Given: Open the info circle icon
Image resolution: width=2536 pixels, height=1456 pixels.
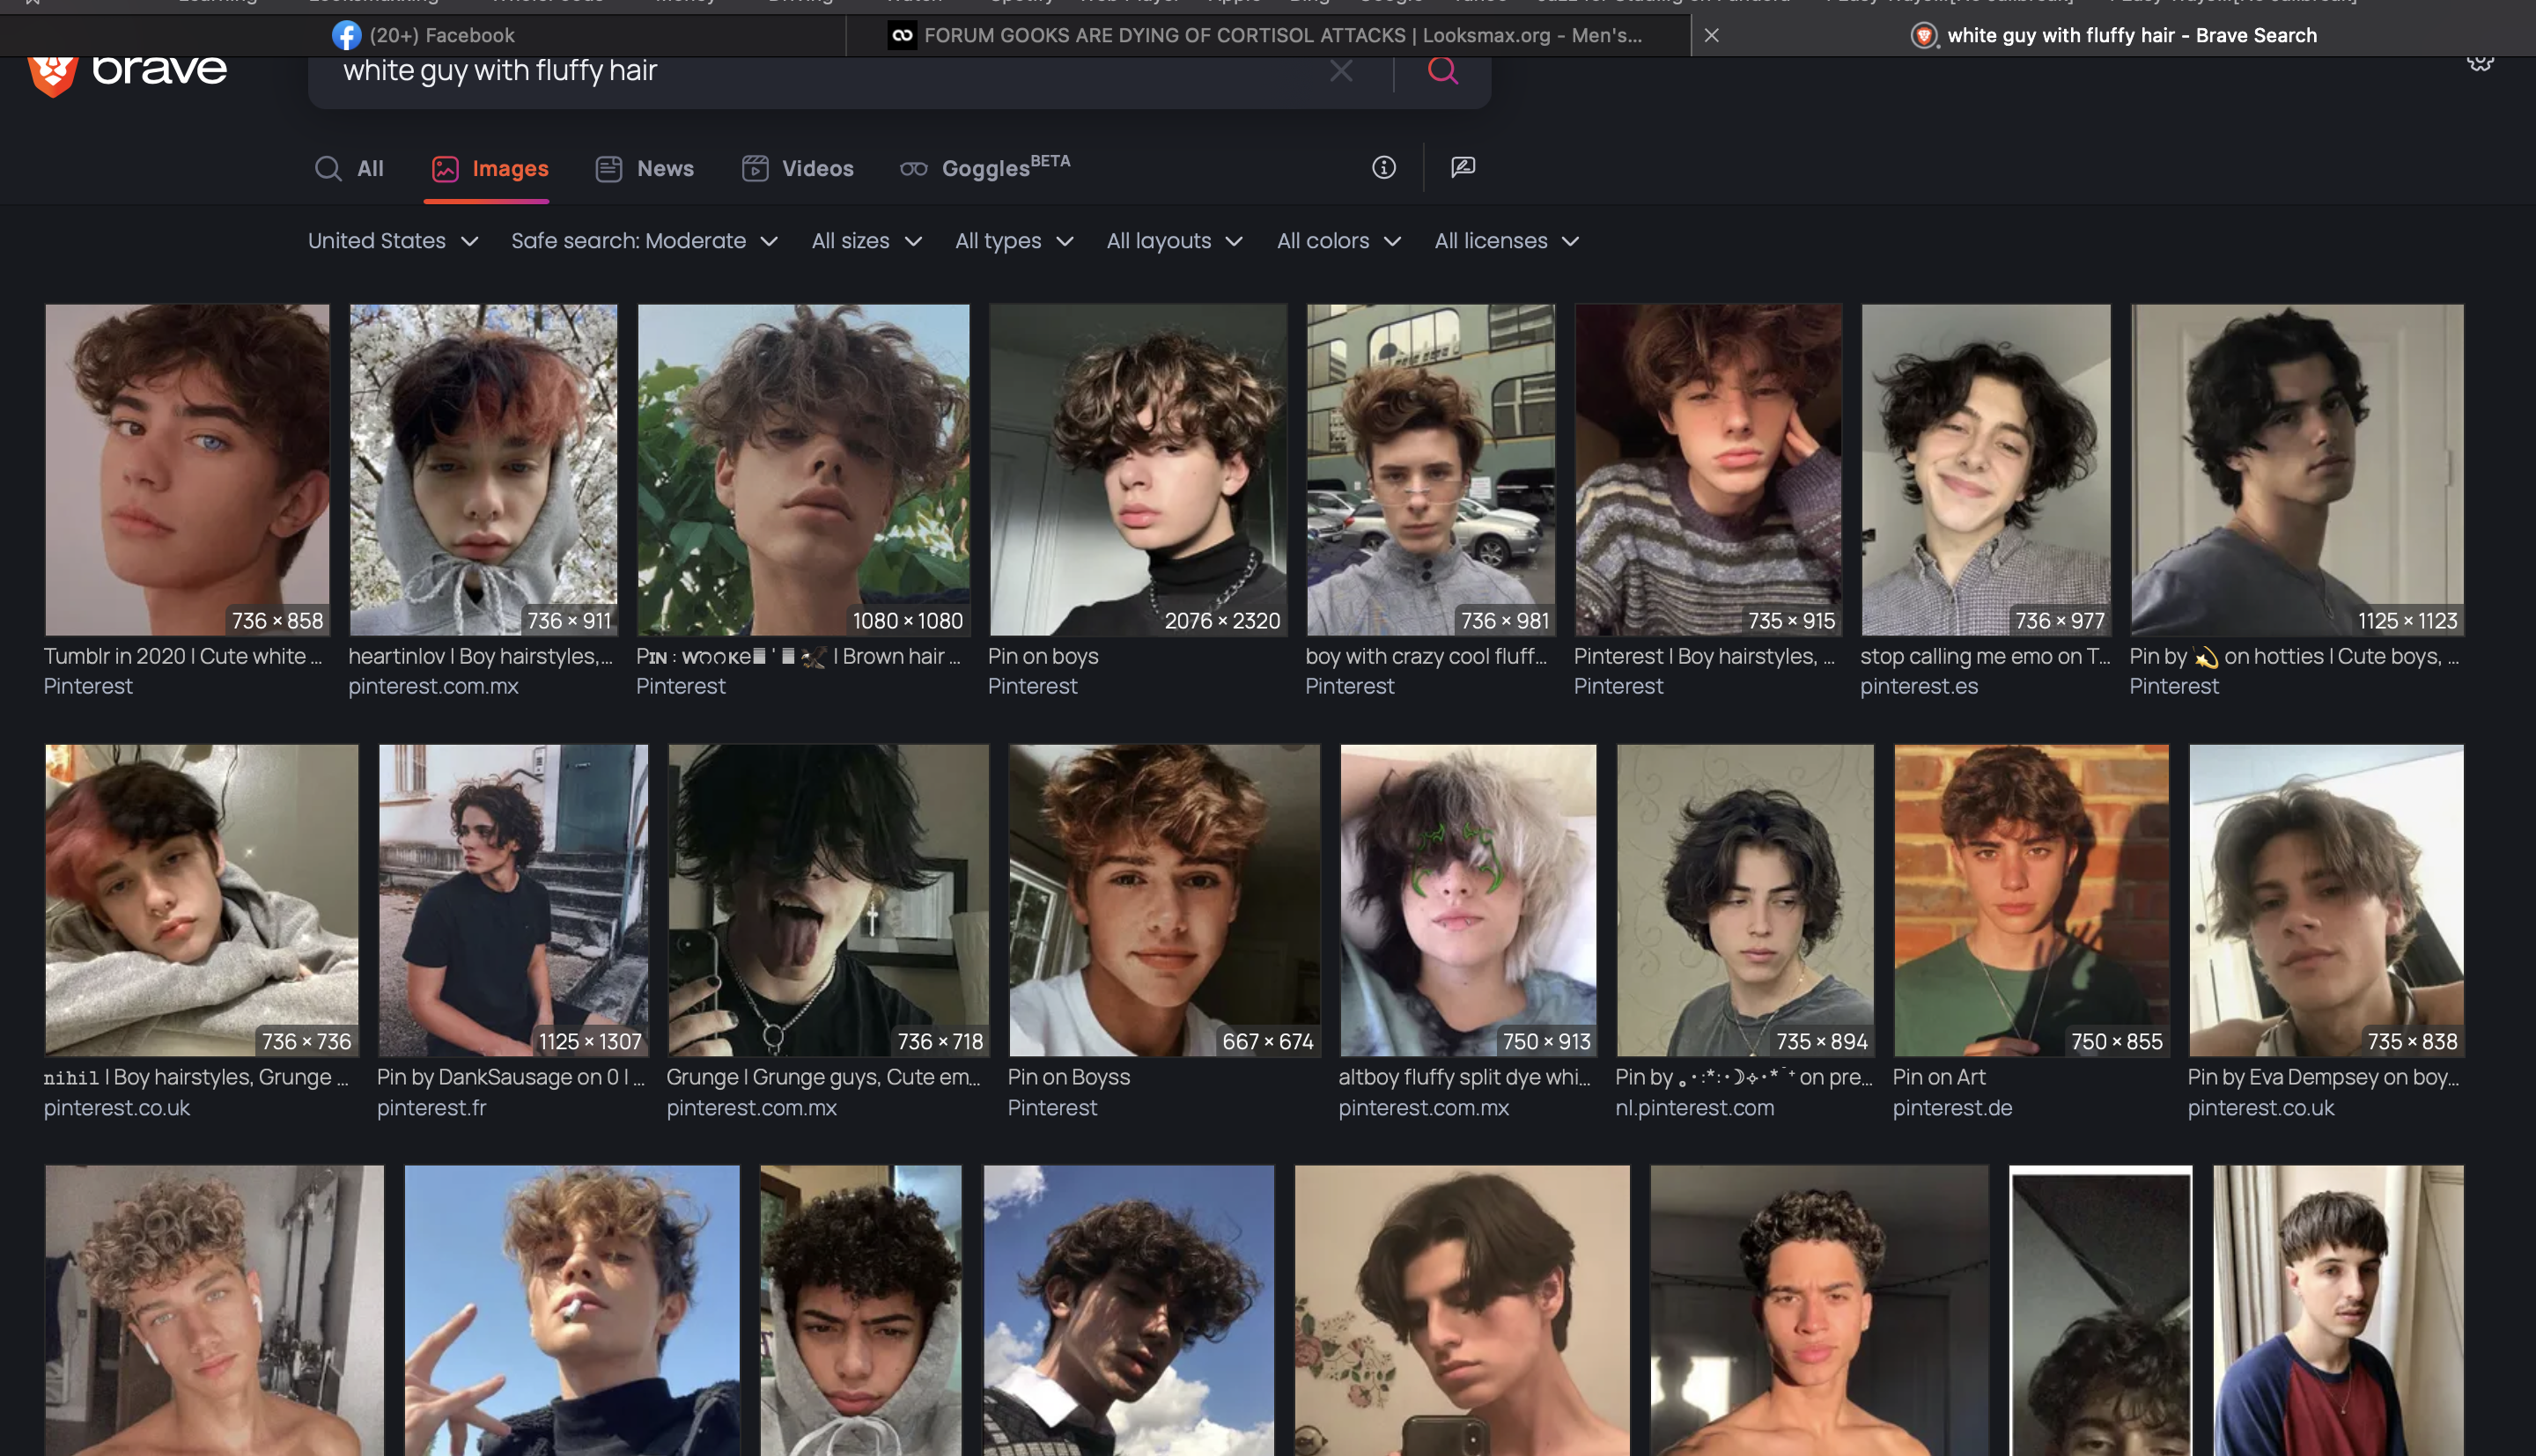Looking at the screenshot, I should coord(1383,167).
